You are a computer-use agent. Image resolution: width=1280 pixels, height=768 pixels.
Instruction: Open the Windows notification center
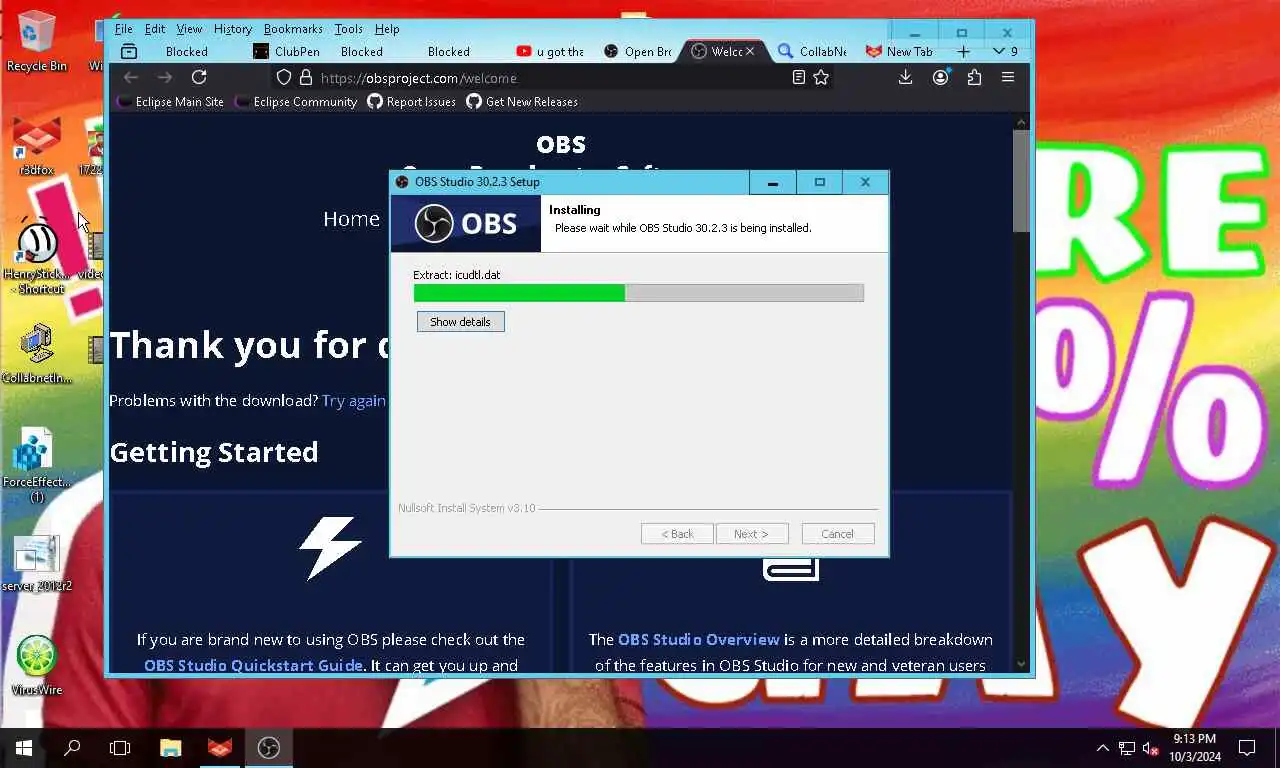click(1247, 747)
